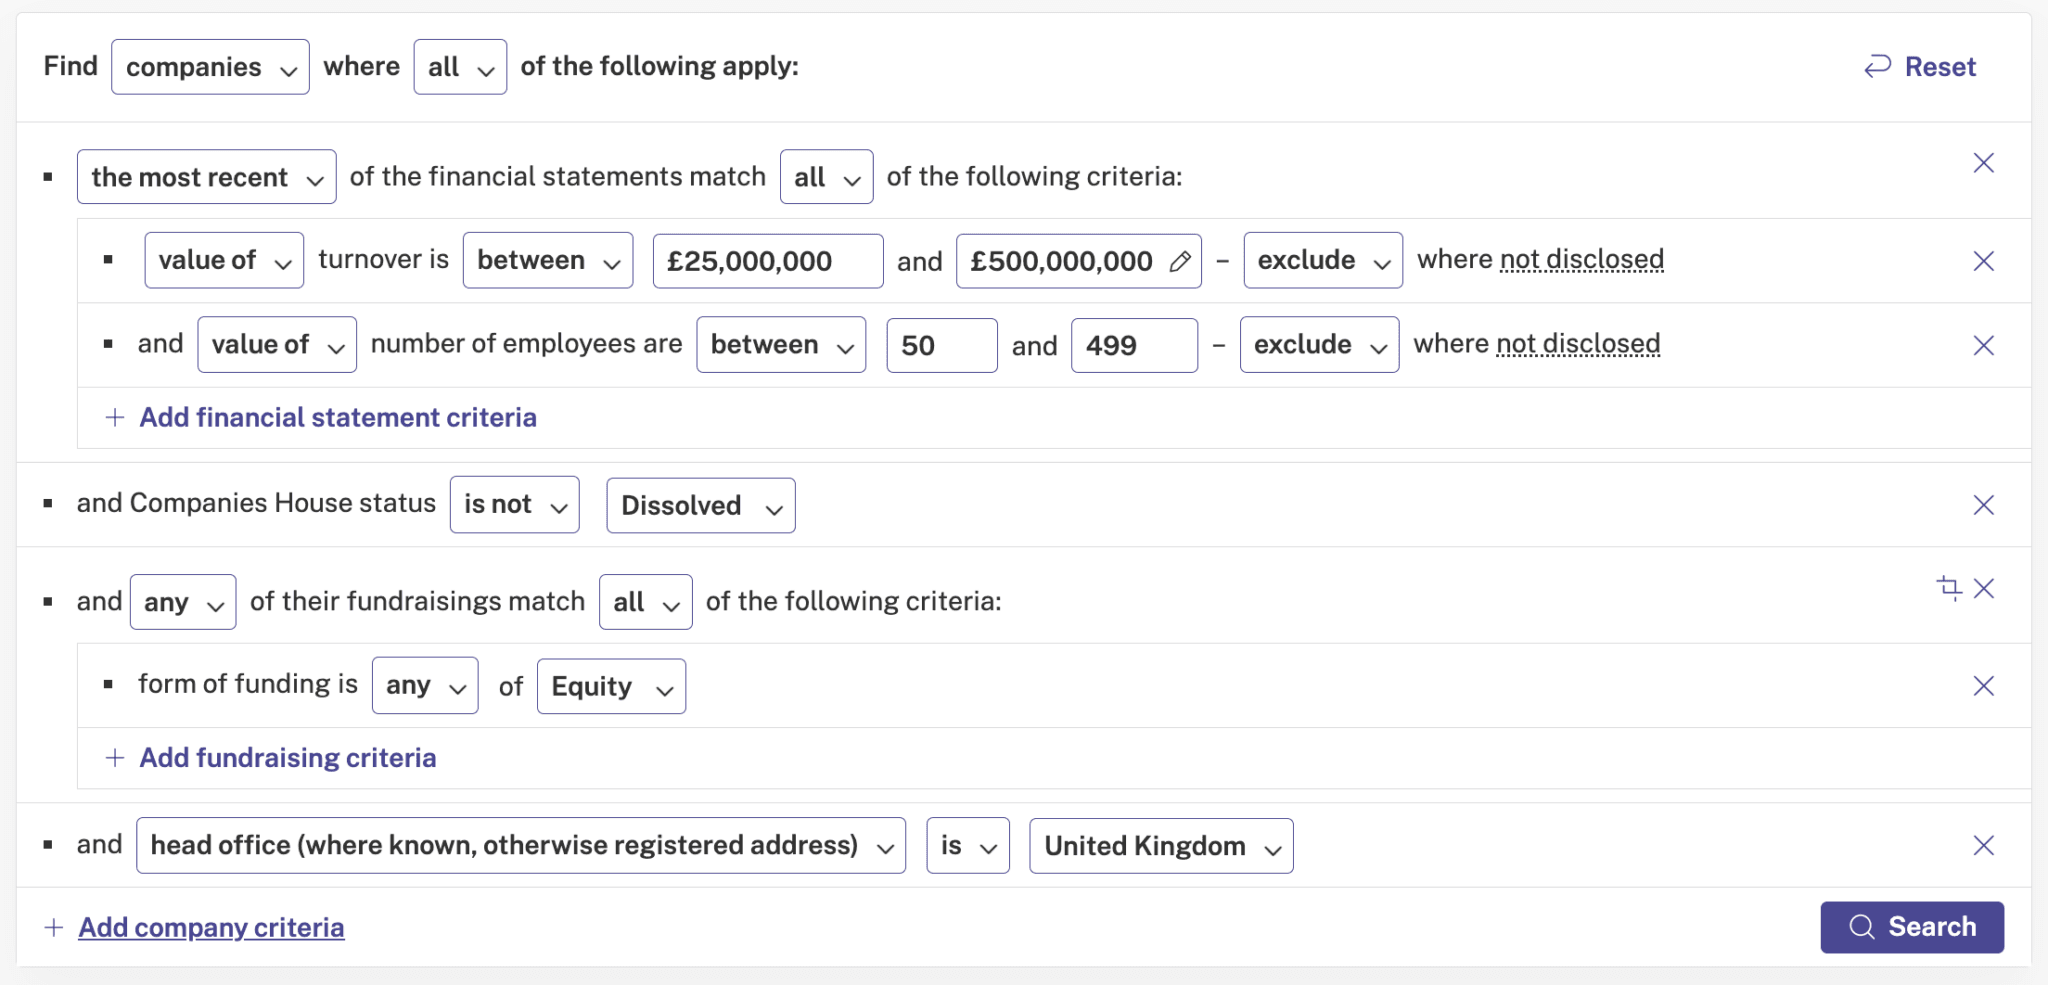Click 'not disclosed' in the turnover row
The width and height of the screenshot is (2048, 985).
(x=1582, y=260)
